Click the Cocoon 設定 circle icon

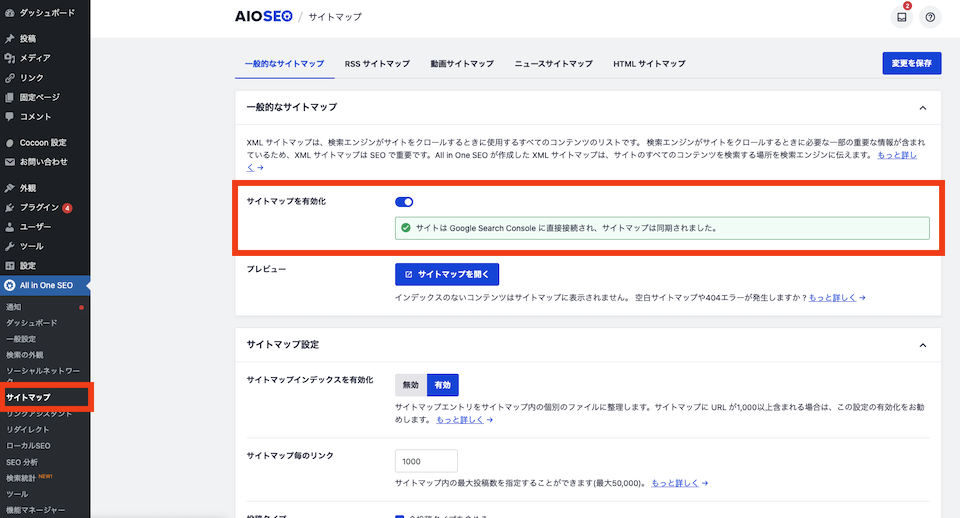10,143
